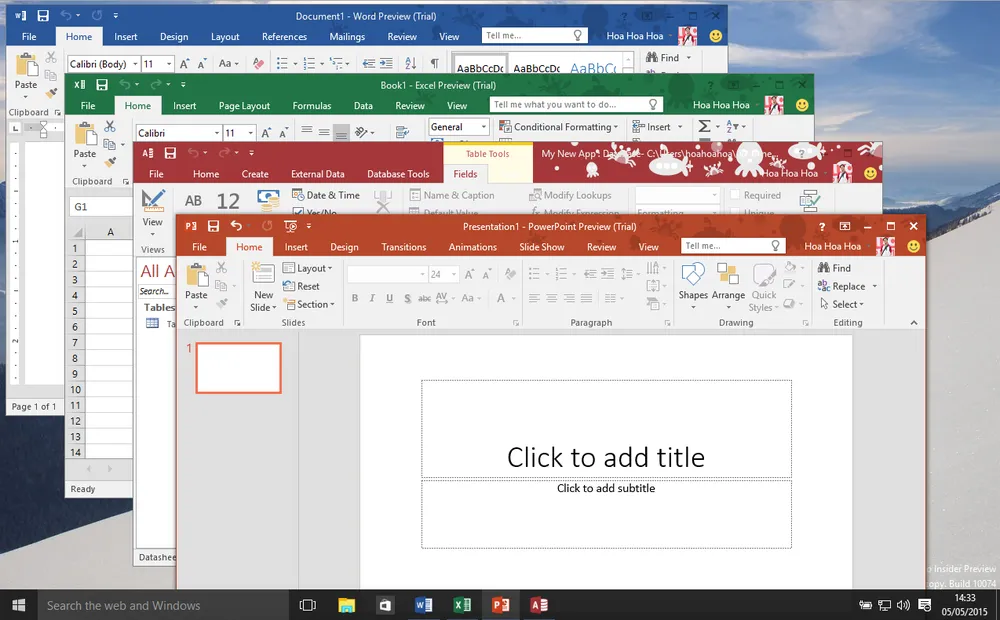The width and height of the screenshot is (1000, 620).
Task: Click the Reset button in PowerPoint's Slides group
Action: point(302,286)
